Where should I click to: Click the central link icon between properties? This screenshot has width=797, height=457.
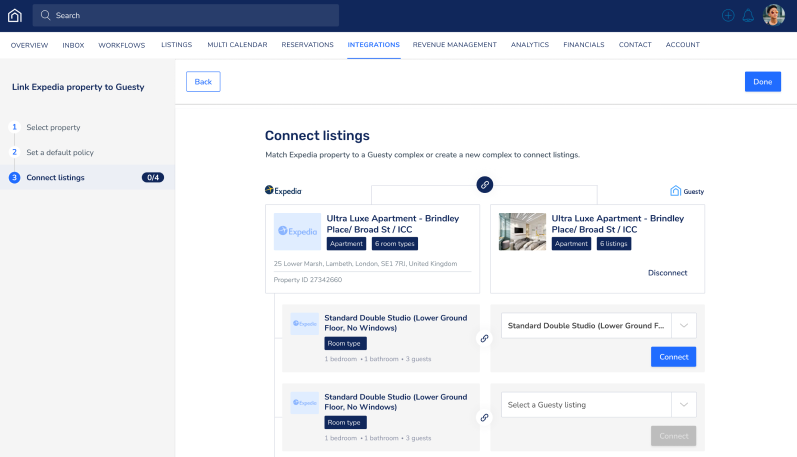[485, 184]
